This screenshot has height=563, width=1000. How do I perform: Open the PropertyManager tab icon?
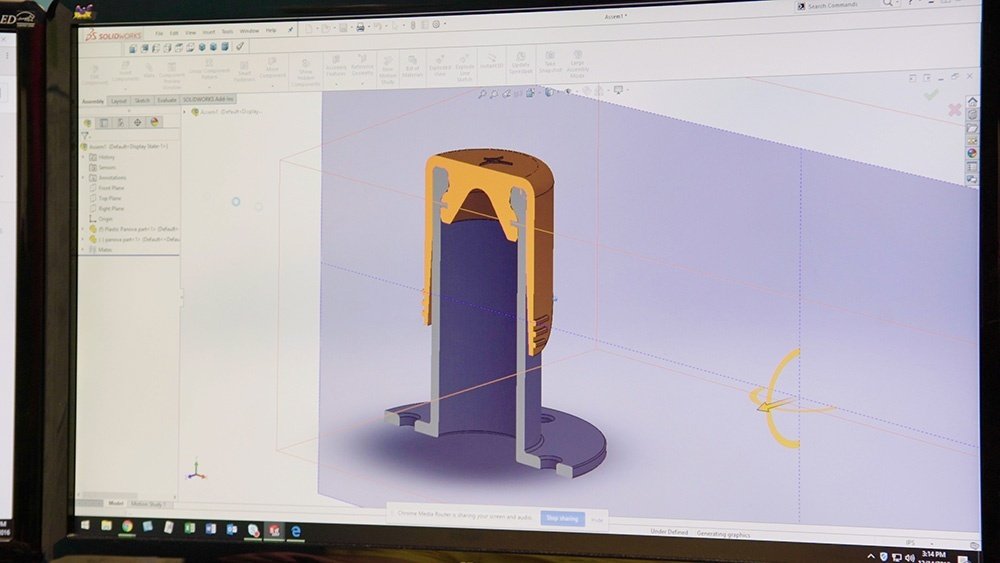(106, 122)
